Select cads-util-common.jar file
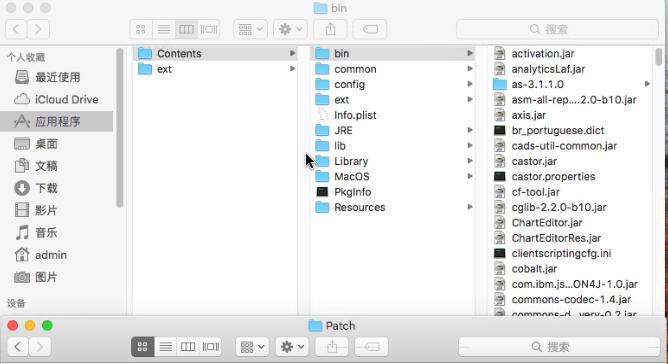The width and height of the screenshot is (668, 364). pos(571,146)
